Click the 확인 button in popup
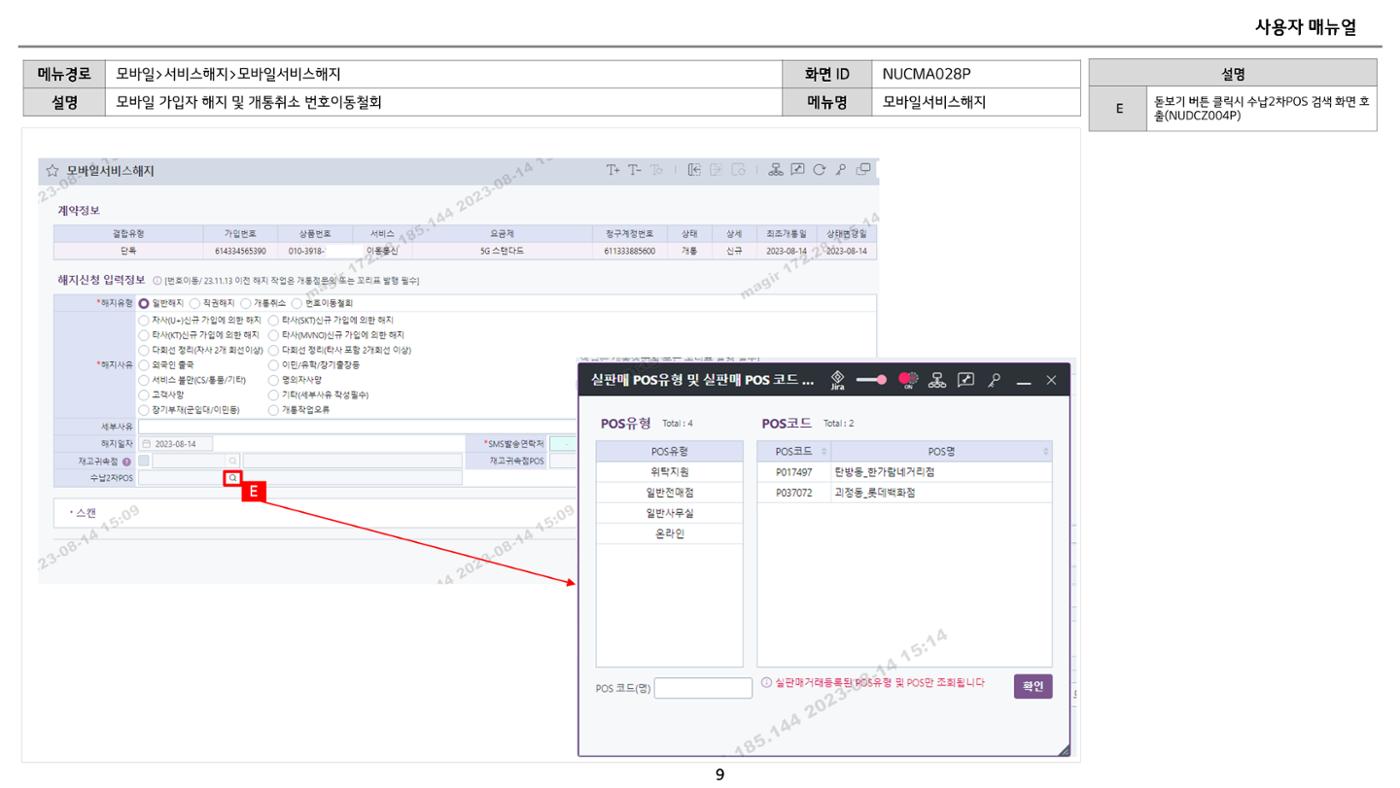1400x788 pixels. [1034, 687]
